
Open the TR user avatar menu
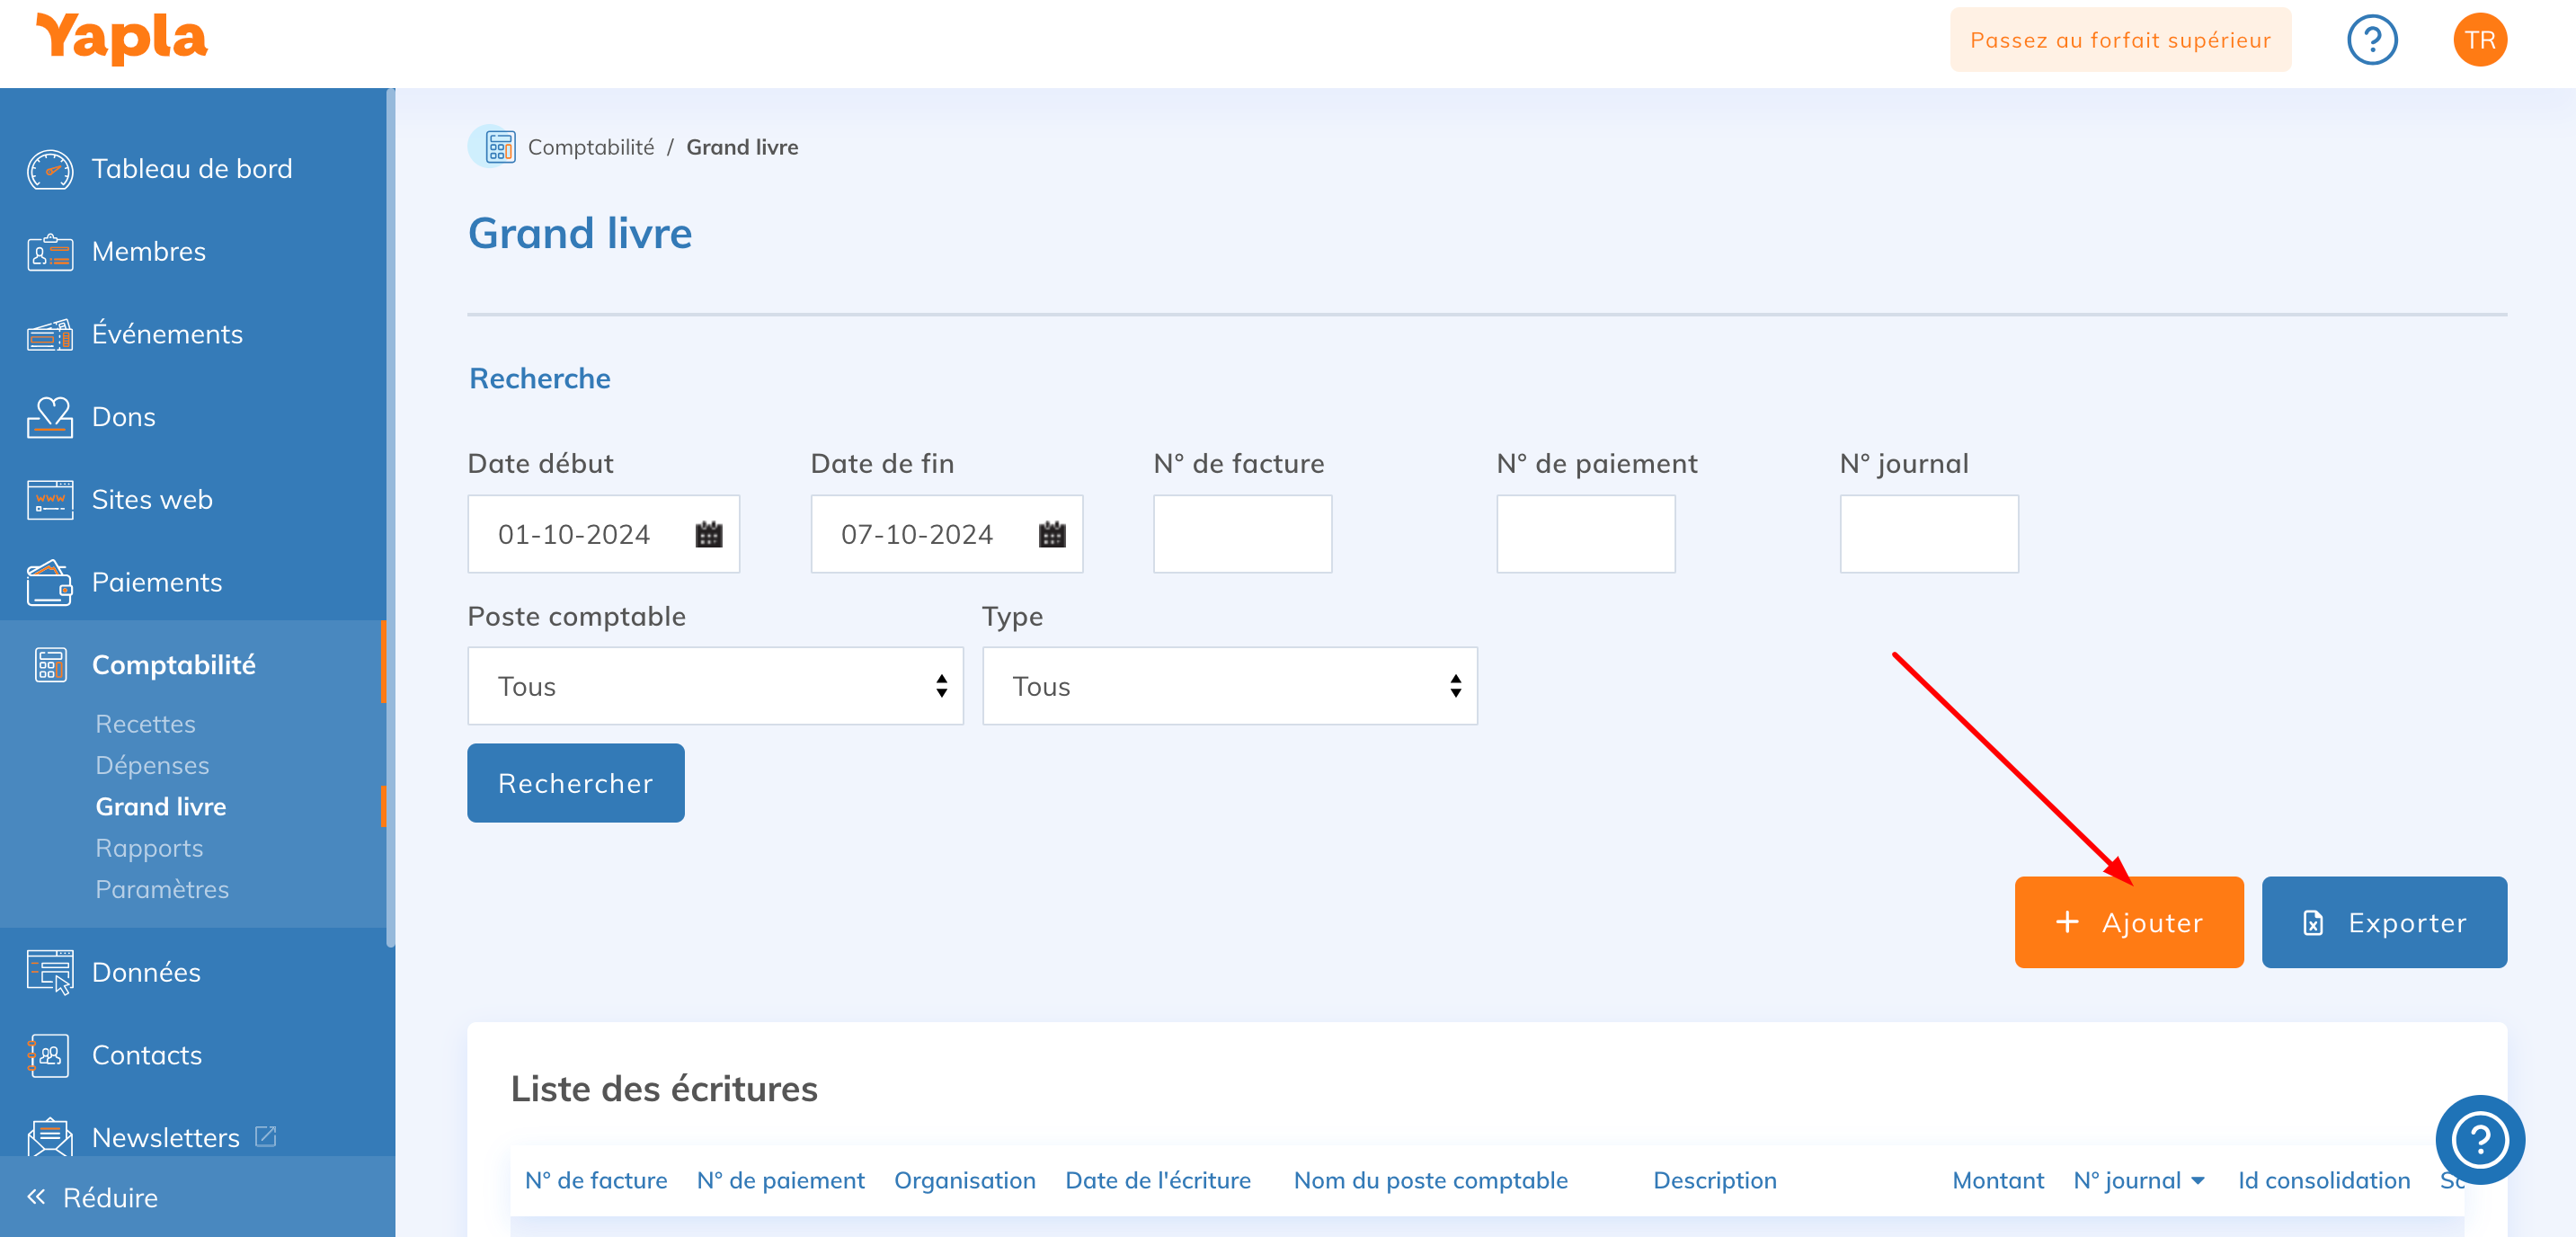tap(2479, 40)
